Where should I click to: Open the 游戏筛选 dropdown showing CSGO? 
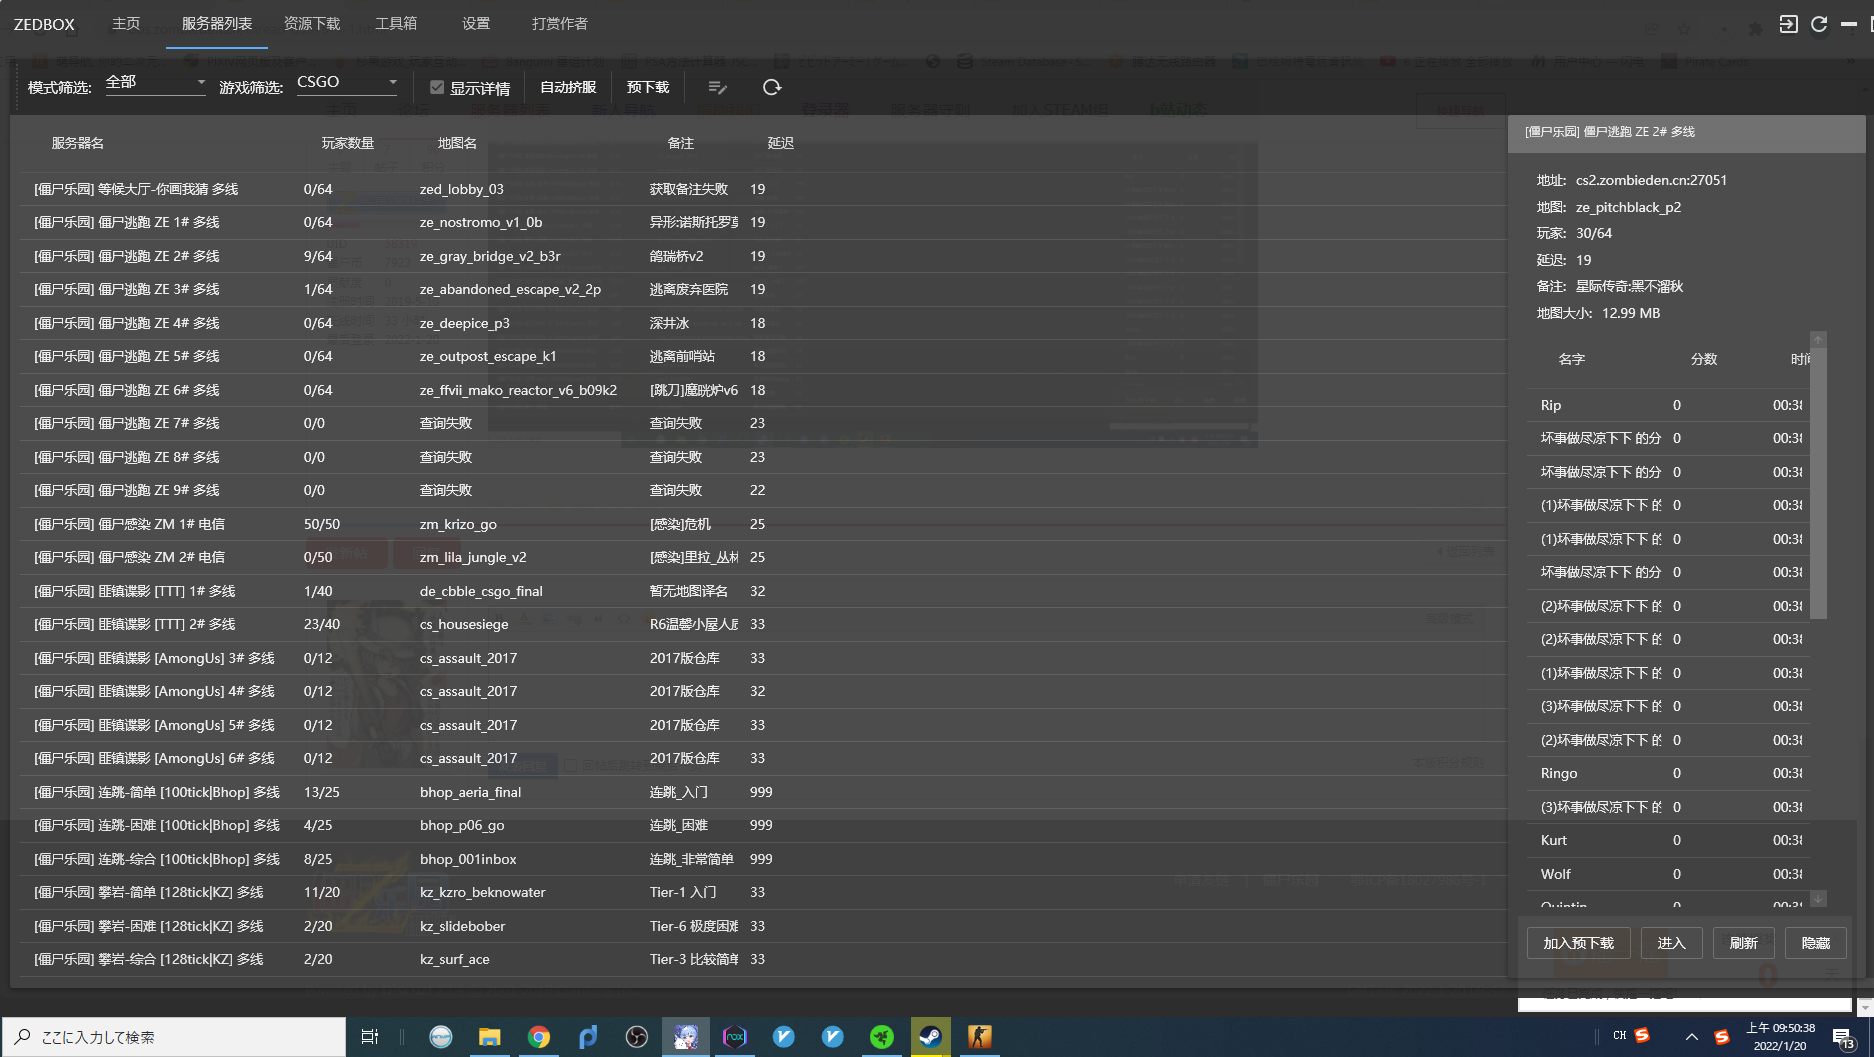point(347,82)
